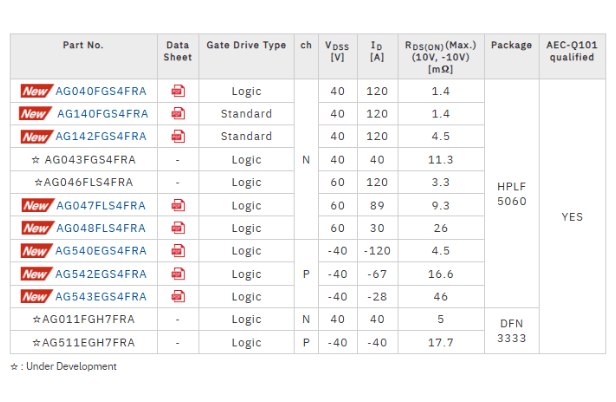This screenshot has height=402, width=616.
Task: Open the datasheet PDF for AG543EGS4FRA
Action: click(178, 297)
